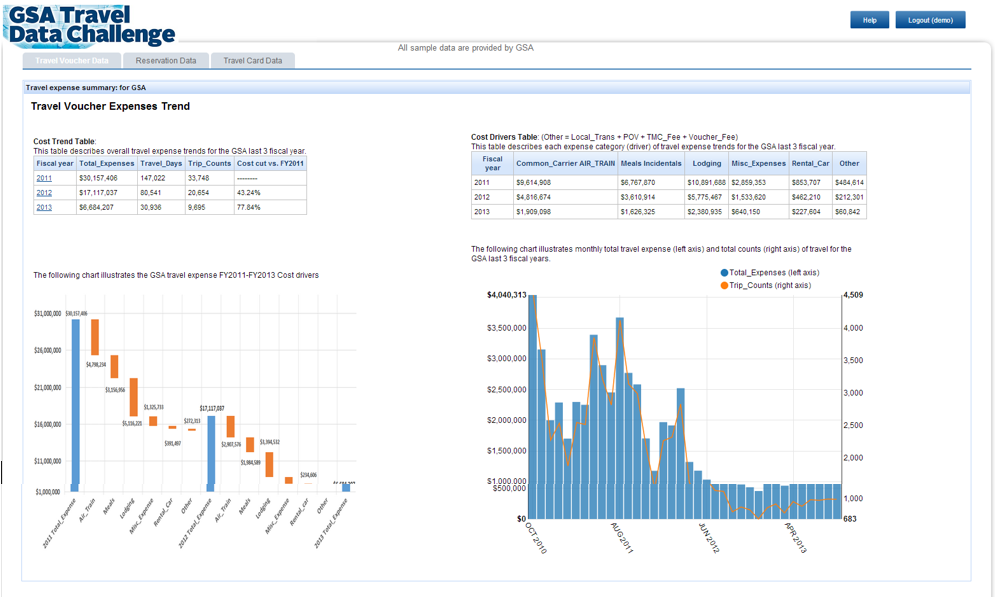This screenshot has height=597, width=995.
Task: Select the $6,684,207 total expenses cell
Action: [107, 207]
